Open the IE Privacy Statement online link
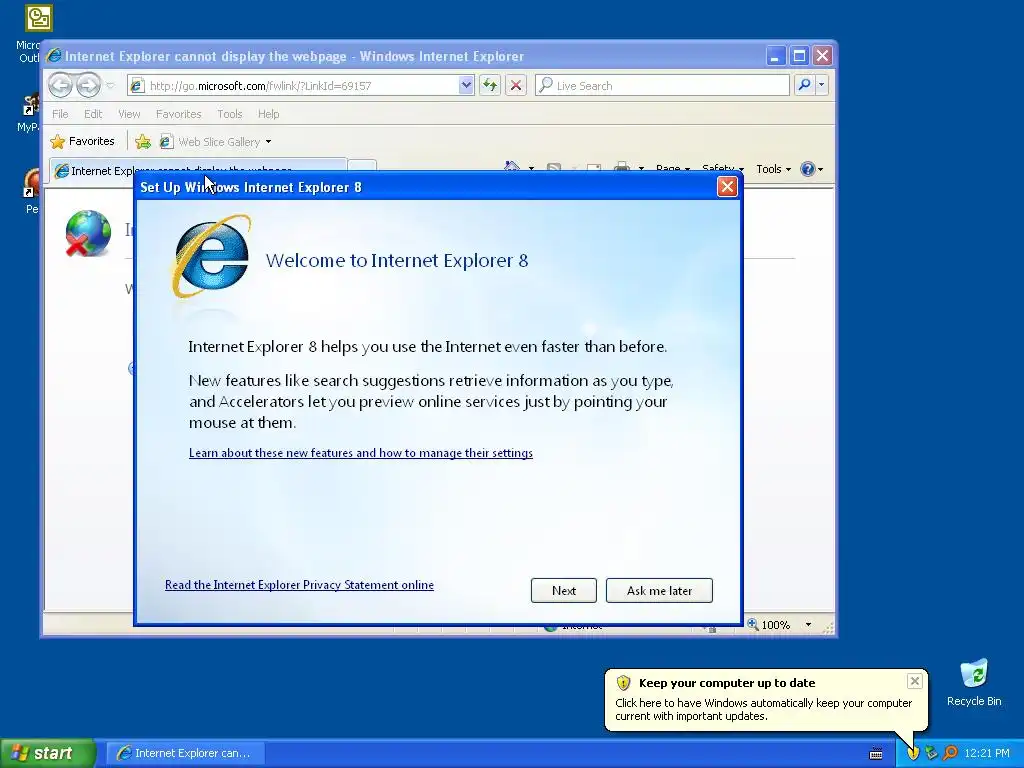Image resolution: width=1024 pixels, height=768 pixels. tap(299, 584)
